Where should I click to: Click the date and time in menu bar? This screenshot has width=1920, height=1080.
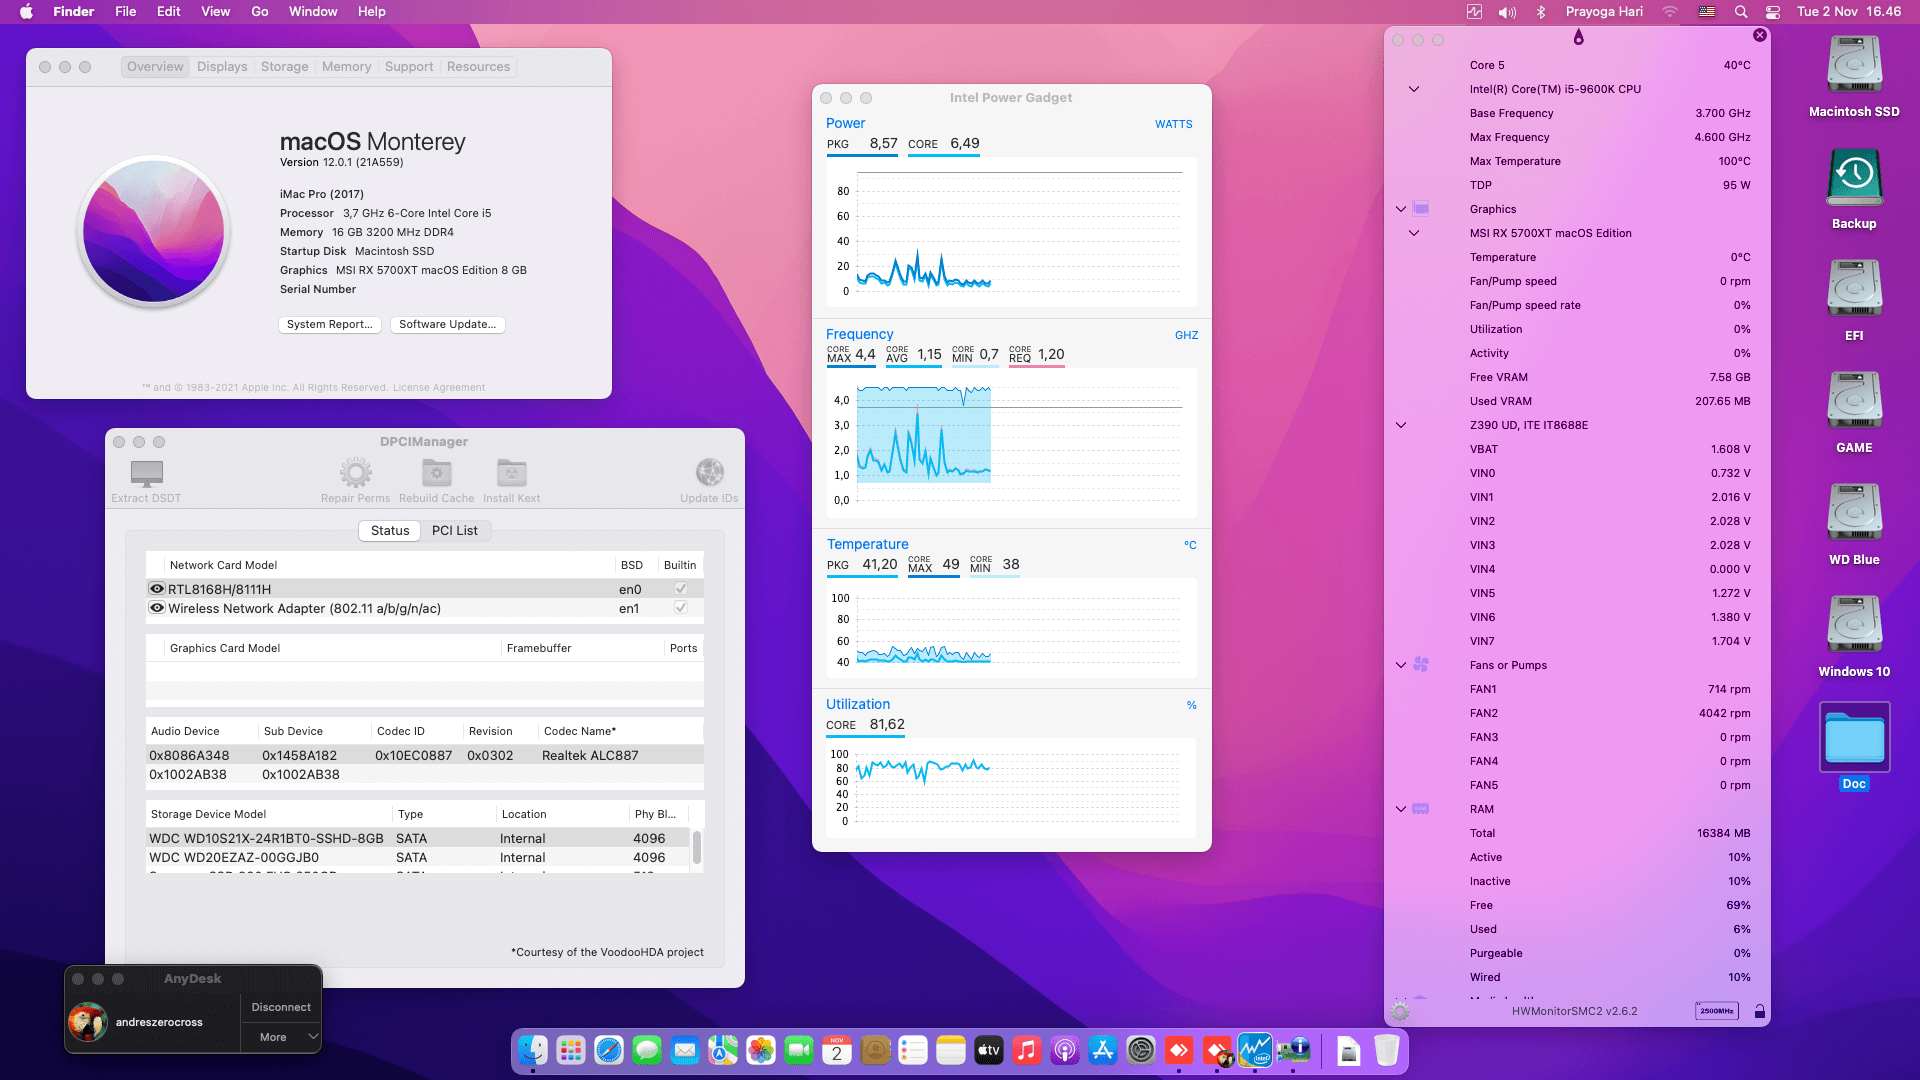1849,12
